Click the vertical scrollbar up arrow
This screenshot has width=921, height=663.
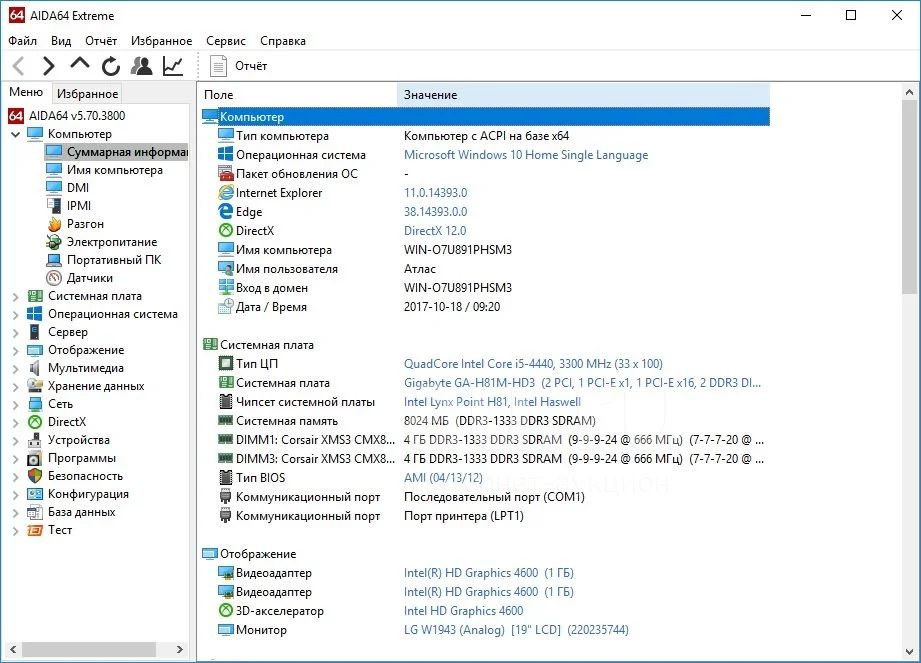click(x=910, y=92)
